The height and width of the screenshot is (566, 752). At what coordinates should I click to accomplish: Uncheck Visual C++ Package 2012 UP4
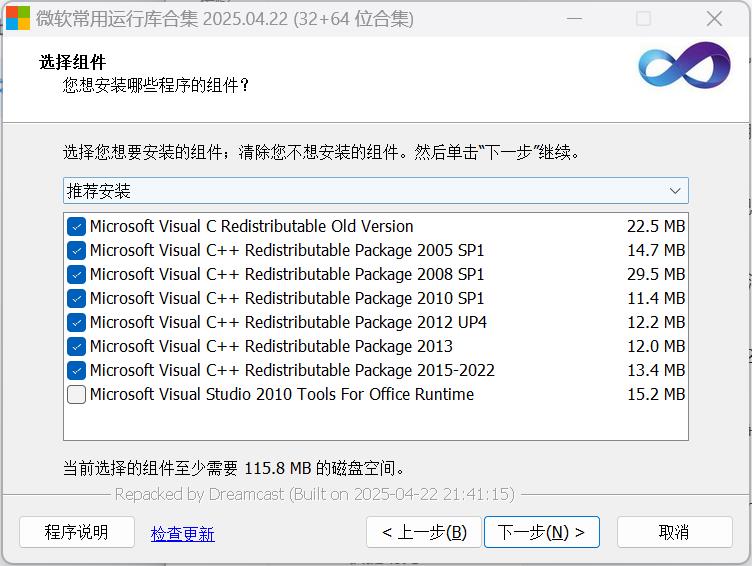click(x=77, y=322)
